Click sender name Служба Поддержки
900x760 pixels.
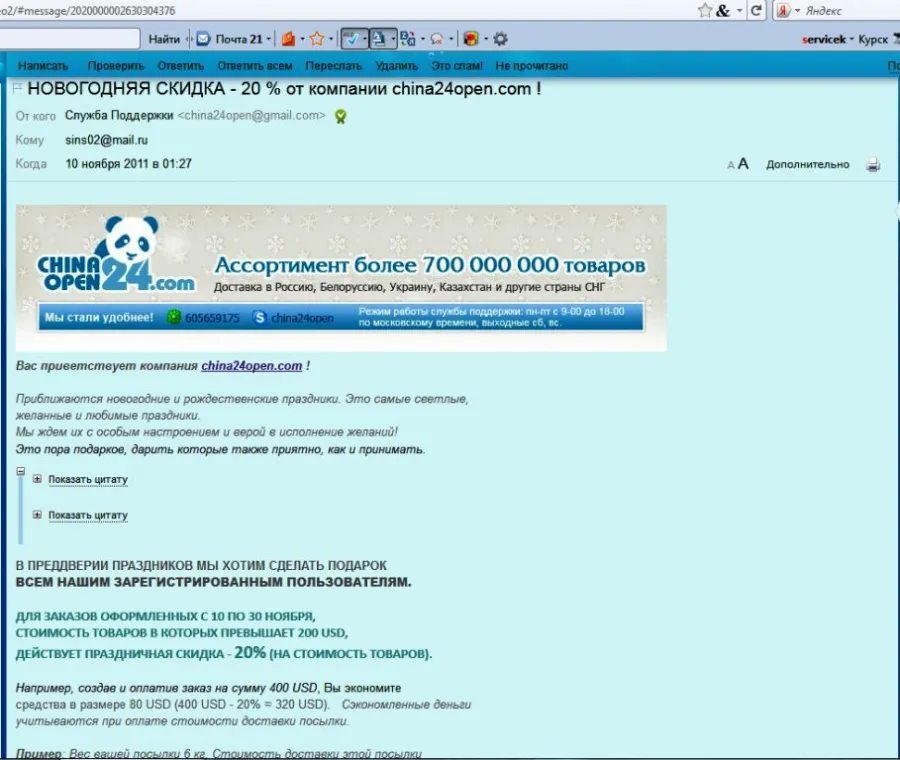[x=119, y=115]
